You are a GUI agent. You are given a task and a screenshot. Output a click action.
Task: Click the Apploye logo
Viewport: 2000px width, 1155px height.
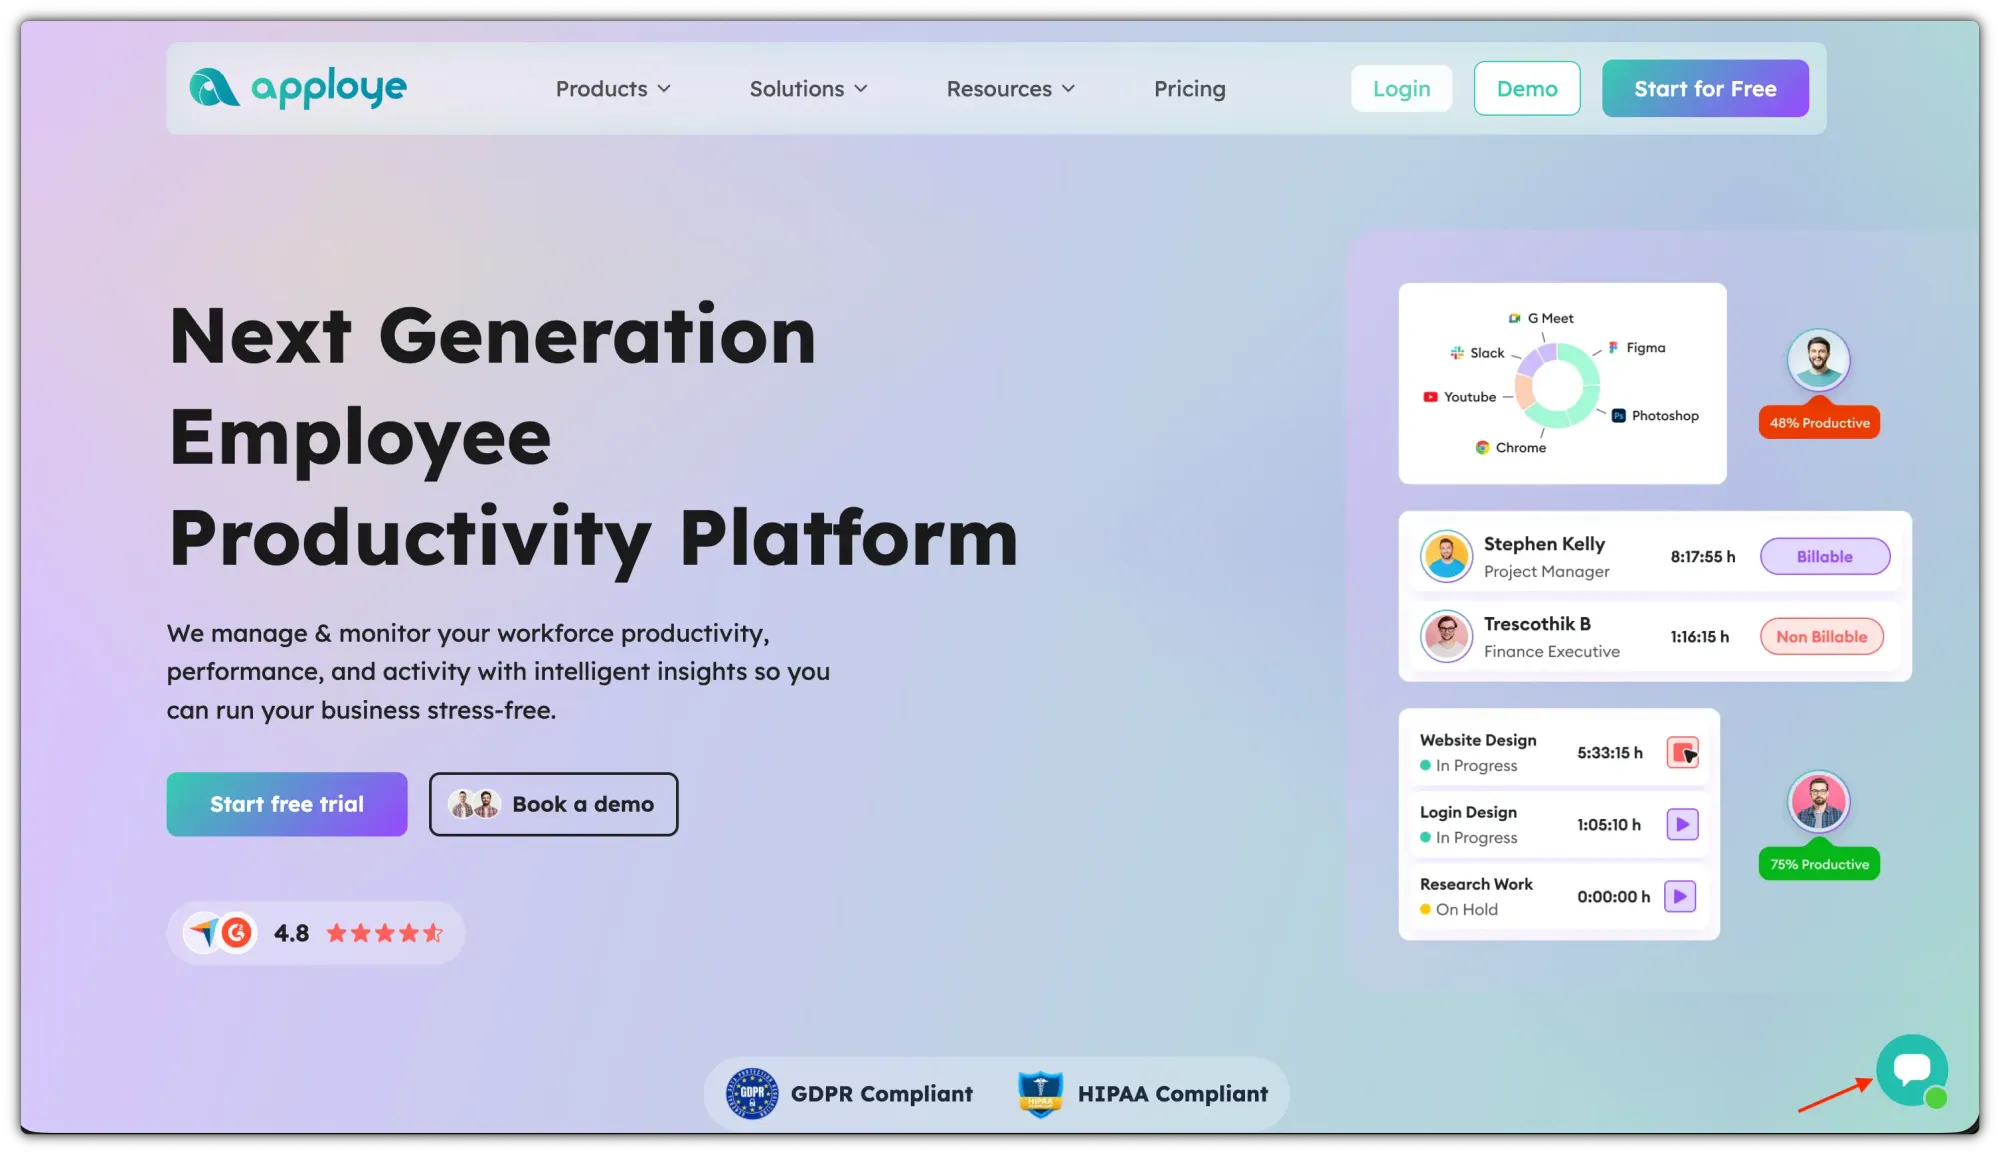click(298, 88)
